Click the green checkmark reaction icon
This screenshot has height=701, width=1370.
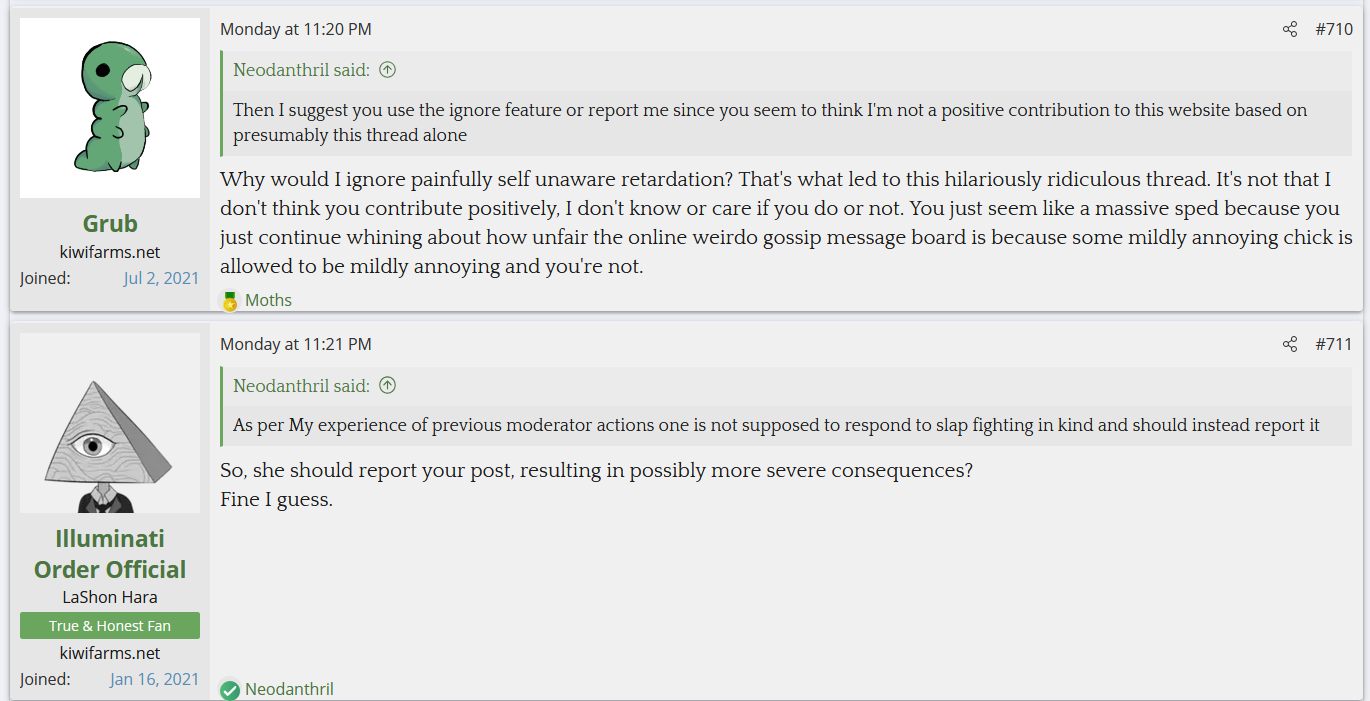click(230, 689)
